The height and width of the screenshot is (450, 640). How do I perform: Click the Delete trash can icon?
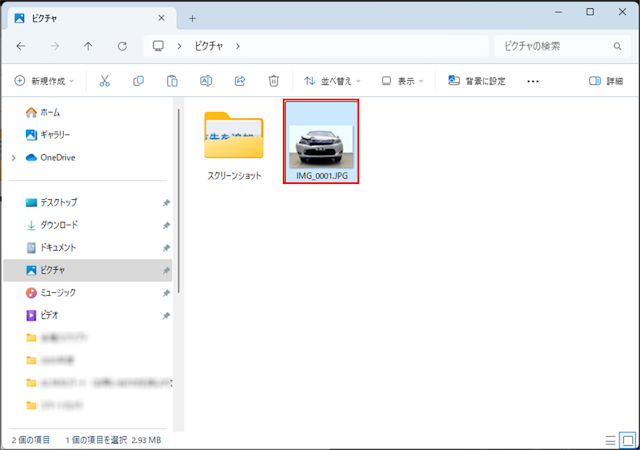(273, 81)
